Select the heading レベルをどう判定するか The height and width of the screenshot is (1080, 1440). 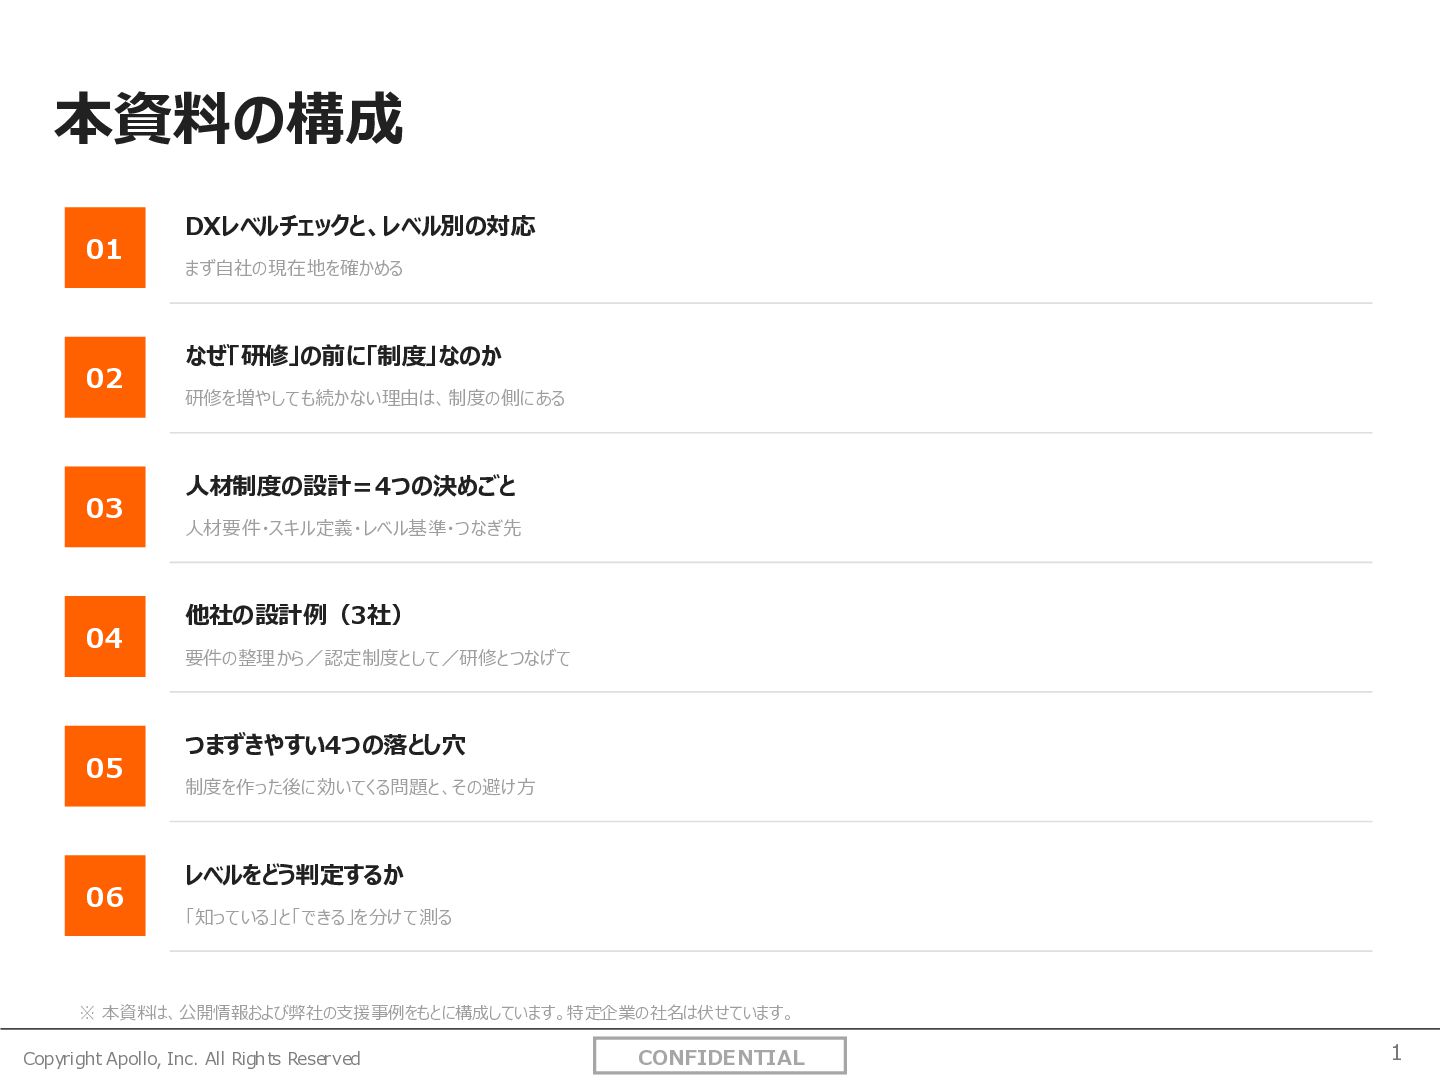click(294, 875)
